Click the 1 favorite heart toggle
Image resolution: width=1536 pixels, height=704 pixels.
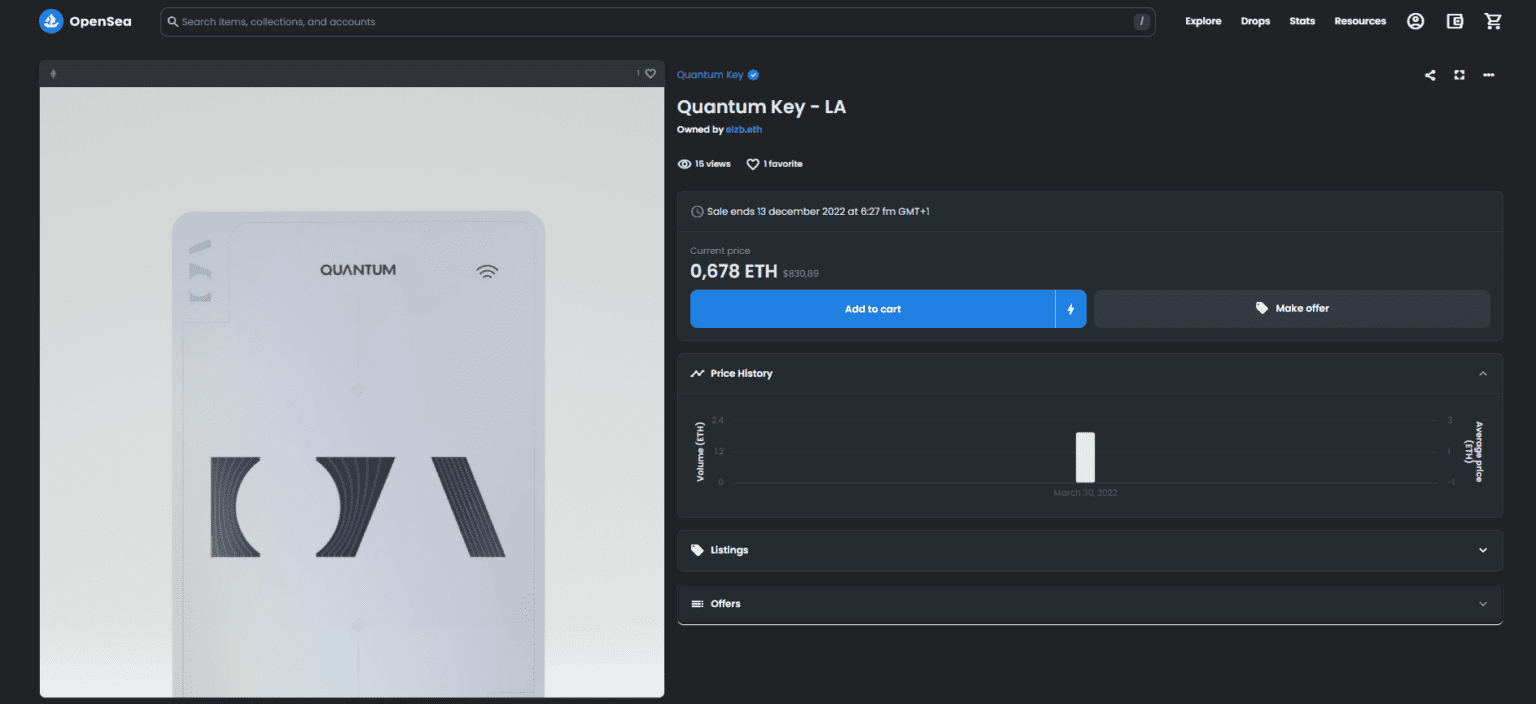coord(752,163)
